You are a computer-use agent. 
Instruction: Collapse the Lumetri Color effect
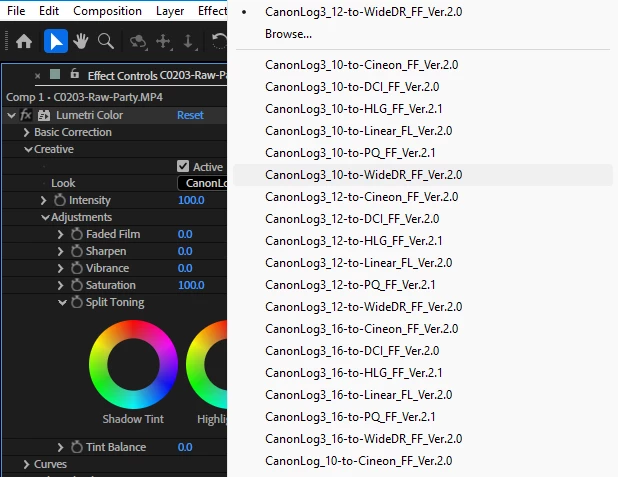click(x=11, y=116)
